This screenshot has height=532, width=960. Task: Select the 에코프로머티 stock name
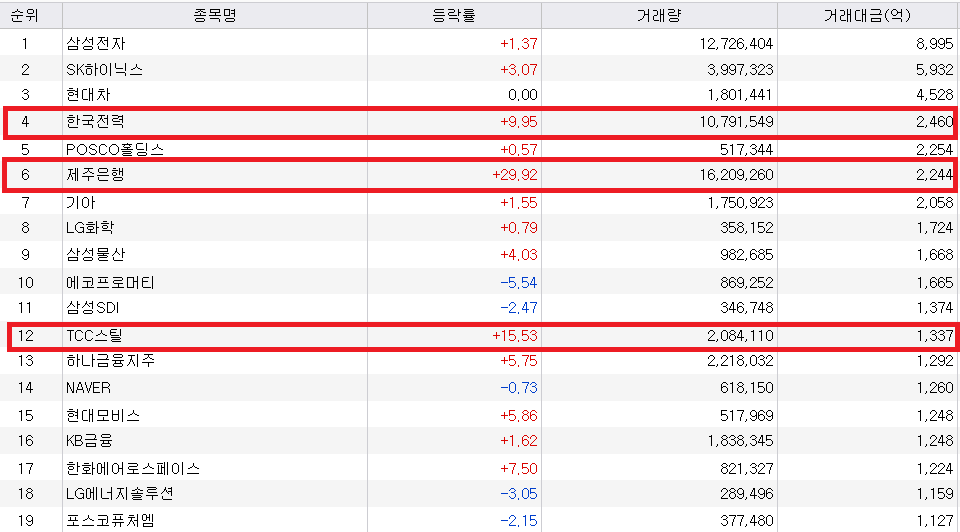click(110, 283)
